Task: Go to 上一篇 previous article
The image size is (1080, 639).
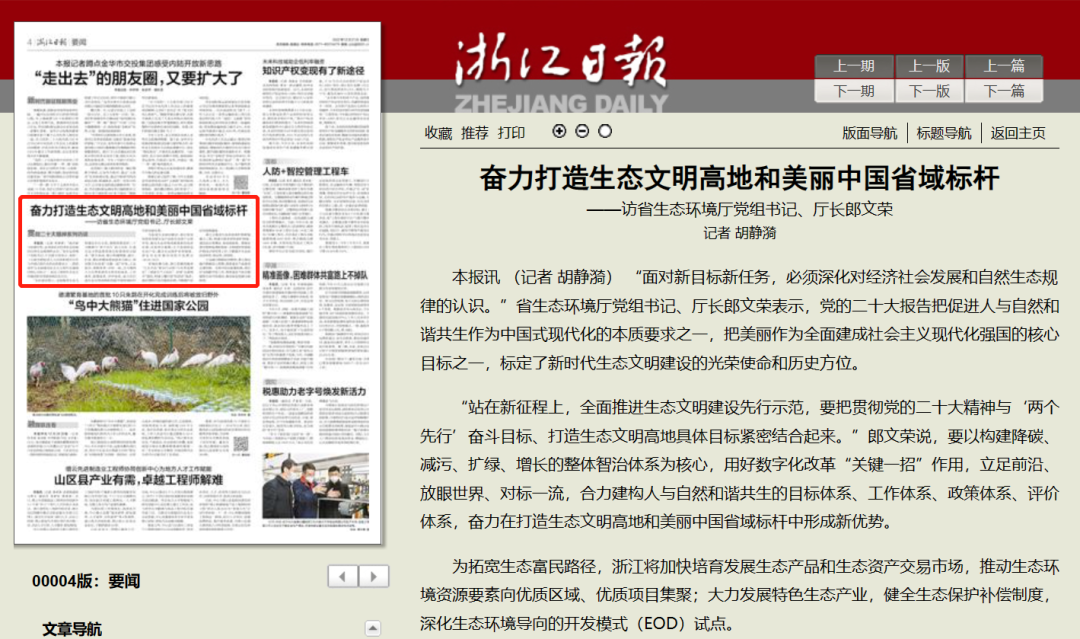Action: 1004,66
